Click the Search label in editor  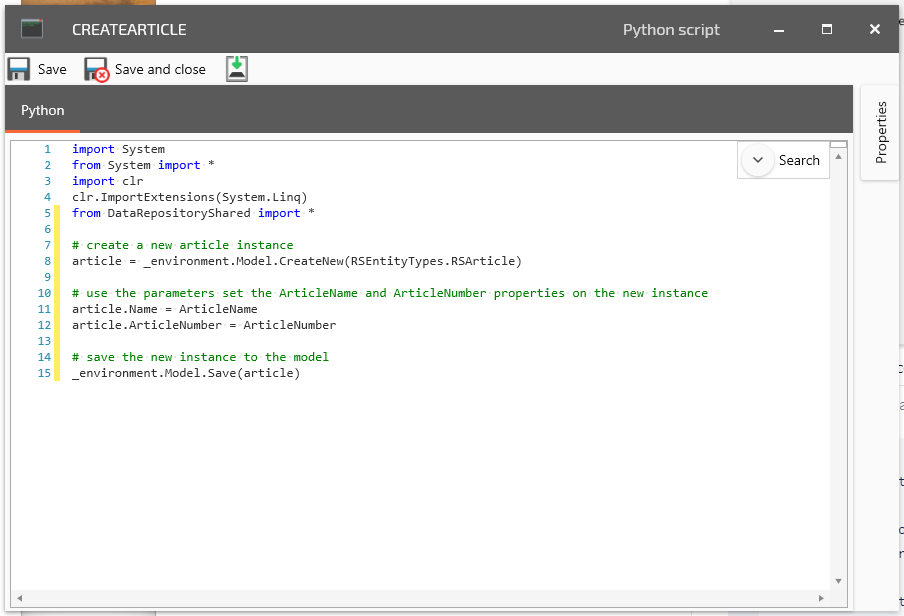799,160
